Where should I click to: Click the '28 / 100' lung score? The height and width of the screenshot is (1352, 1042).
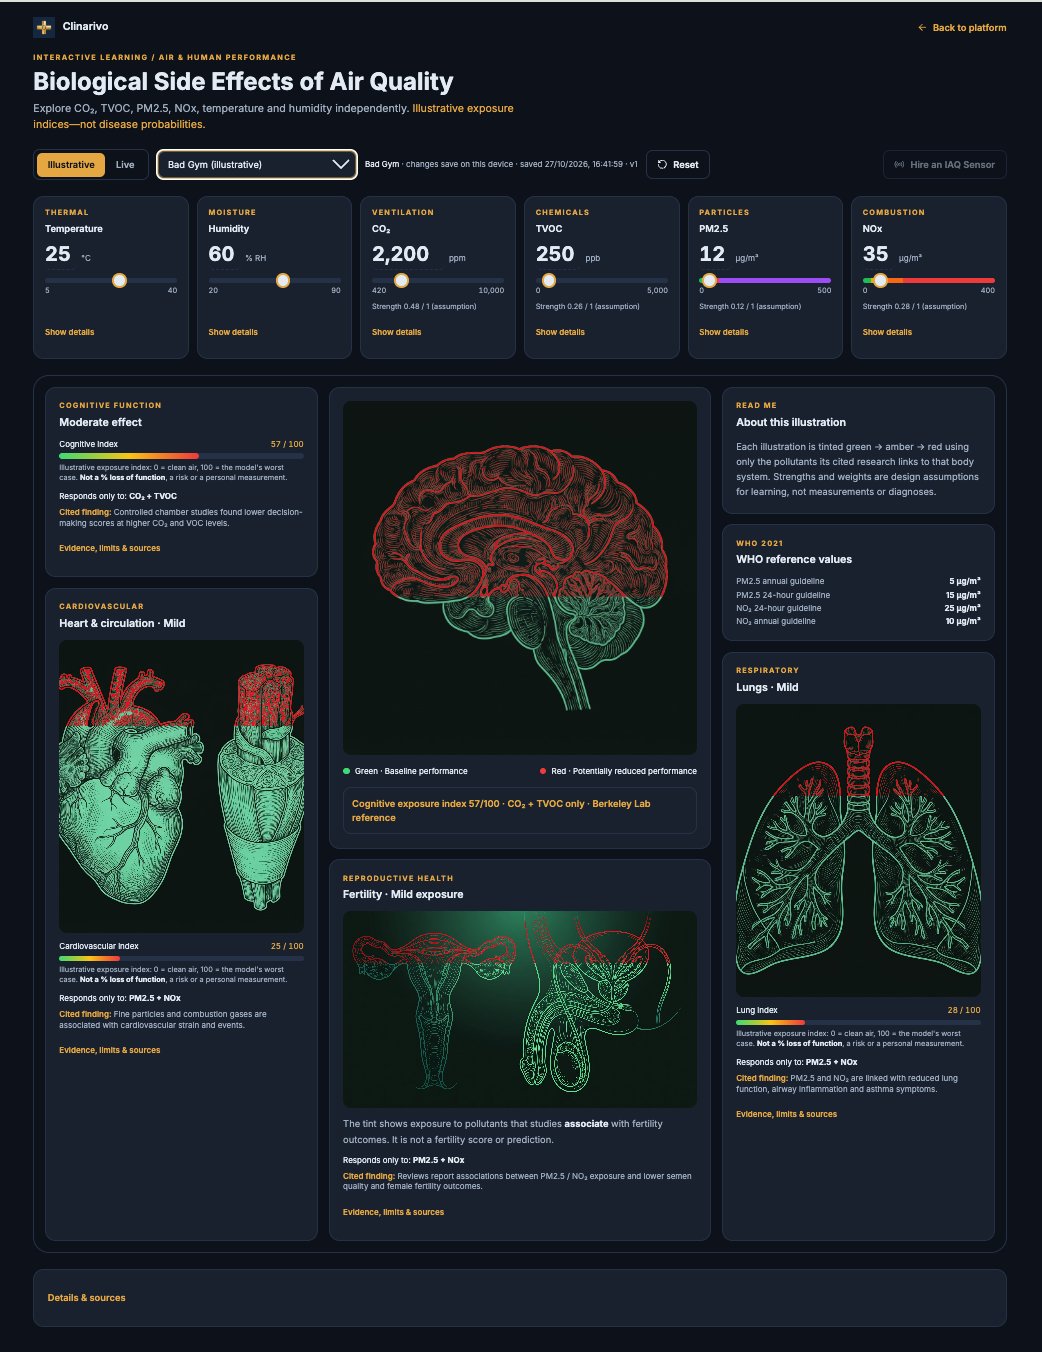(x=964, y=1010)
